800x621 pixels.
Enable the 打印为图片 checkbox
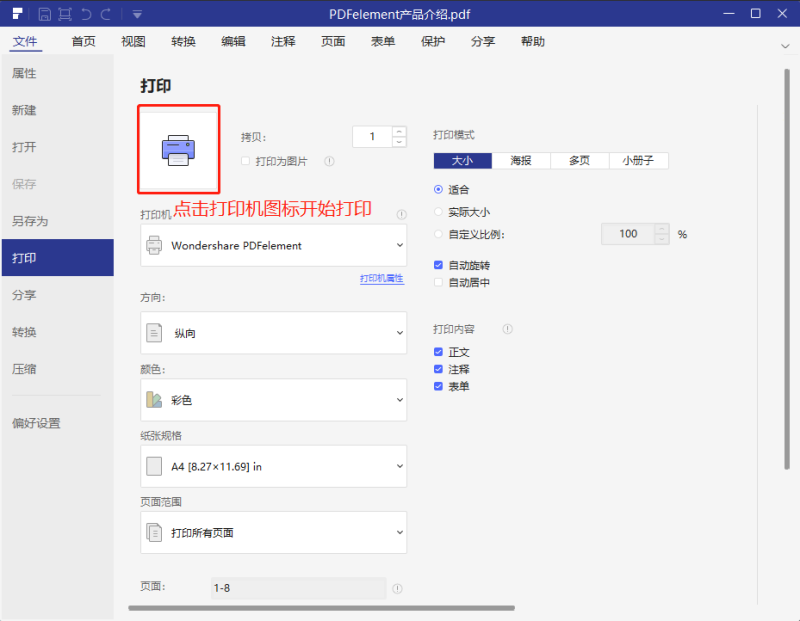[x=244, y=160]
